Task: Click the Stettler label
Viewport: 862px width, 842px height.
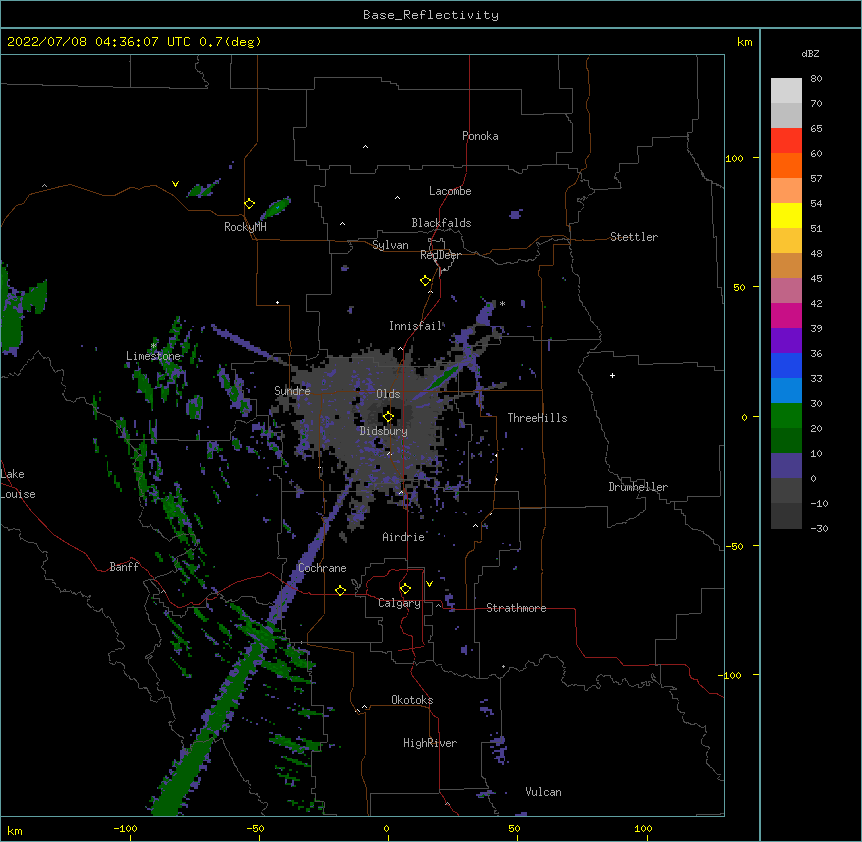Action: point(634,237)
